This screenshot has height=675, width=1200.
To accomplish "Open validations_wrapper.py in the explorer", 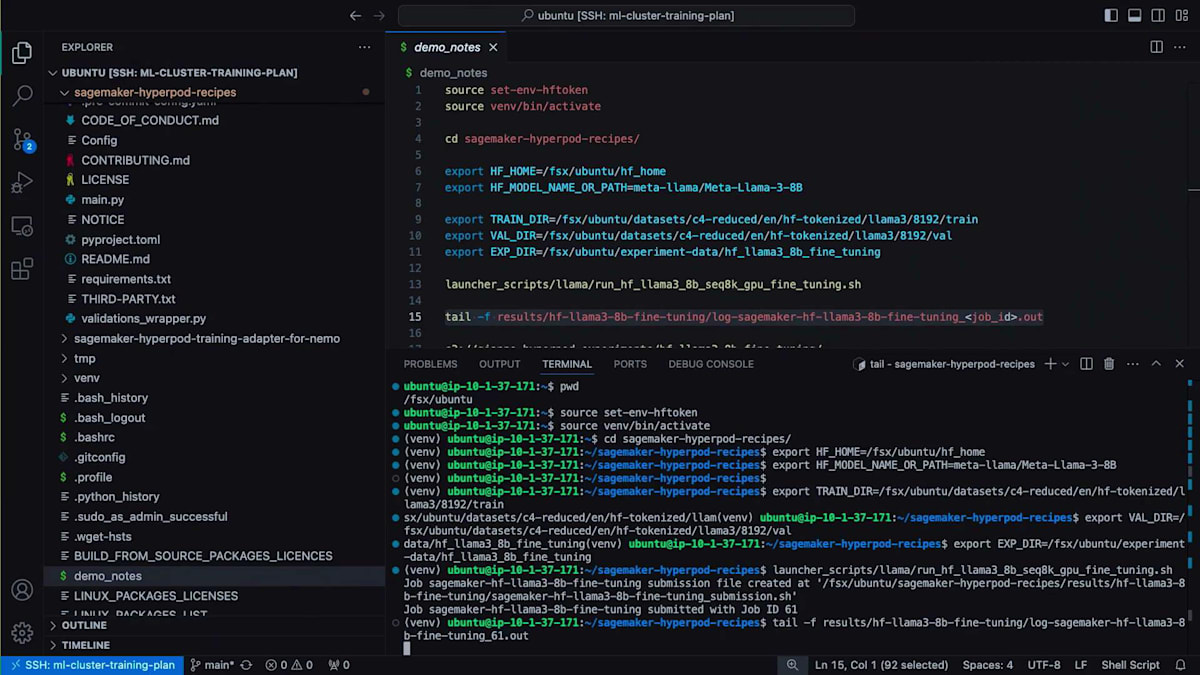I will [144, 318].
